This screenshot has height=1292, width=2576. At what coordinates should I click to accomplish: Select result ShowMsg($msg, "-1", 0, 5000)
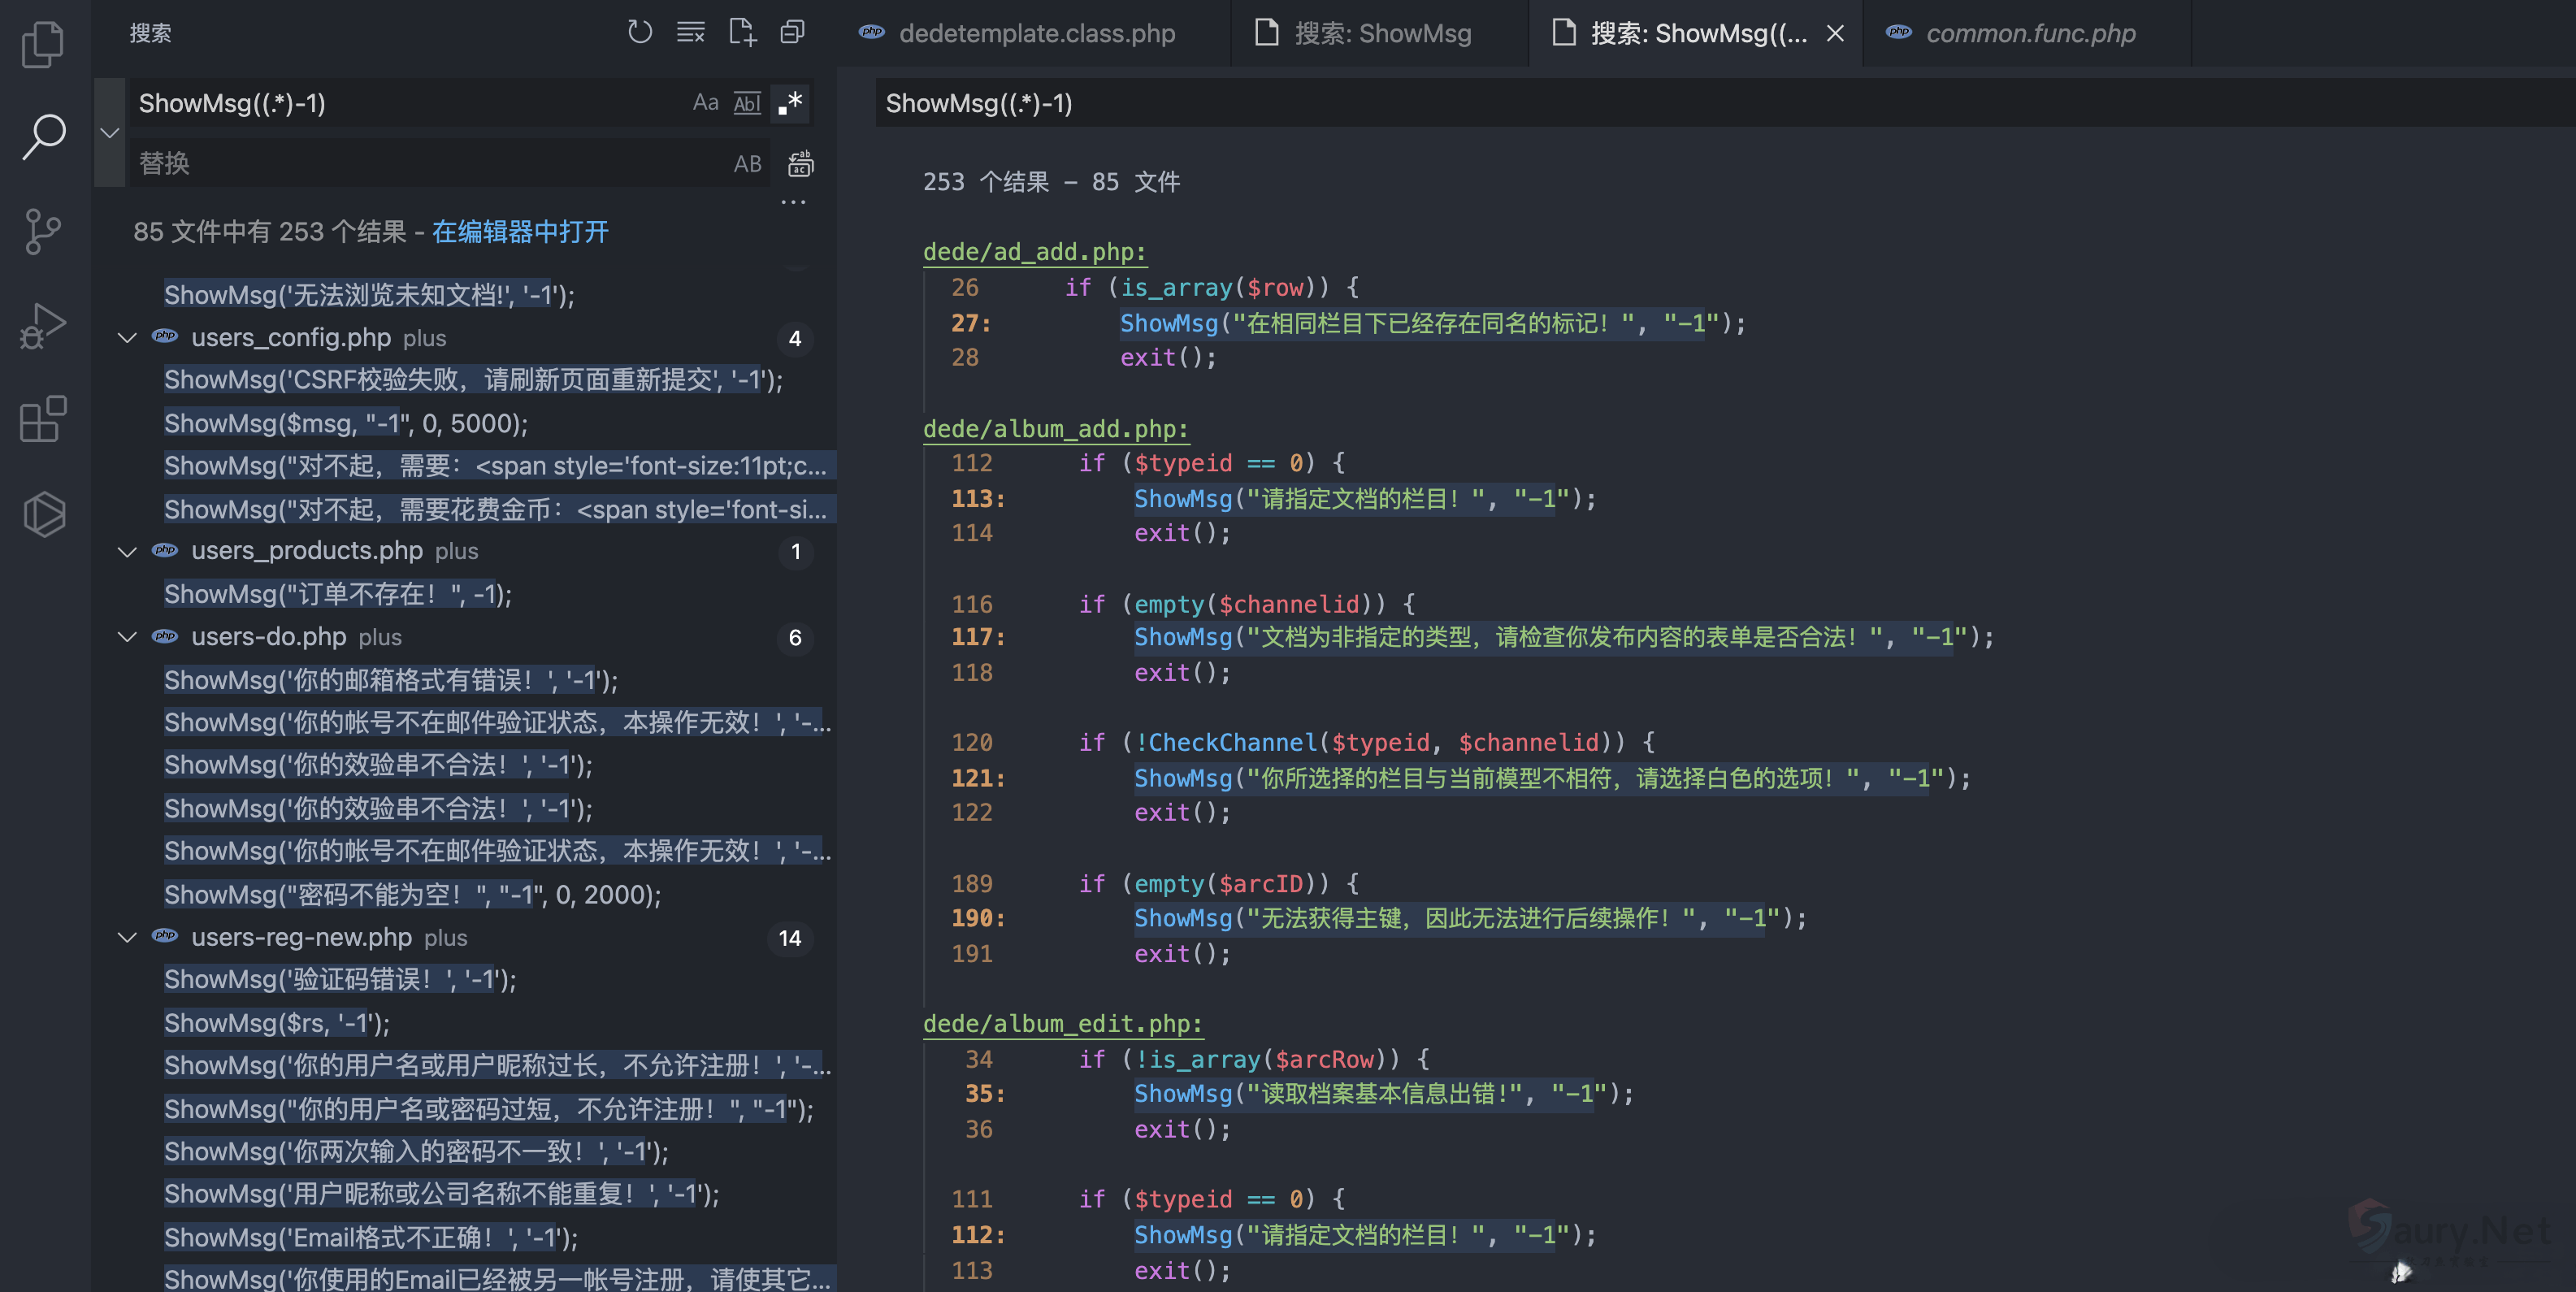coord(346,423)
